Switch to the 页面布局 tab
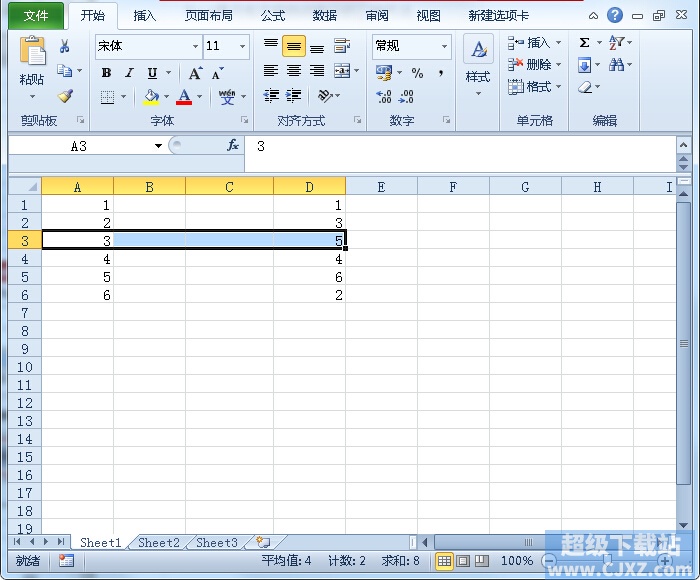Image resolution: width=700 pixels, height=580 pixels. coord(209,16)
